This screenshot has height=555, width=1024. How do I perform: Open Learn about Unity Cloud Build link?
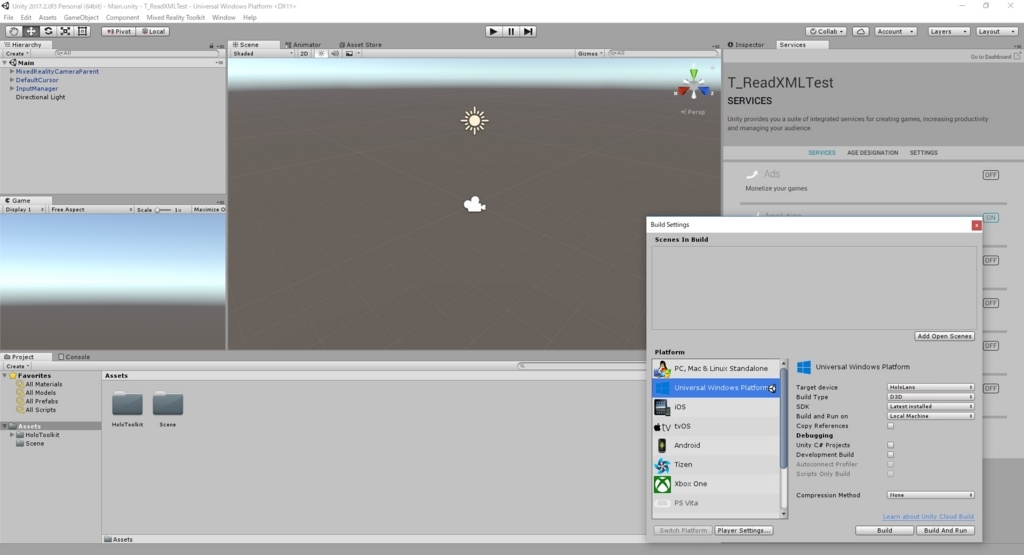928,516
